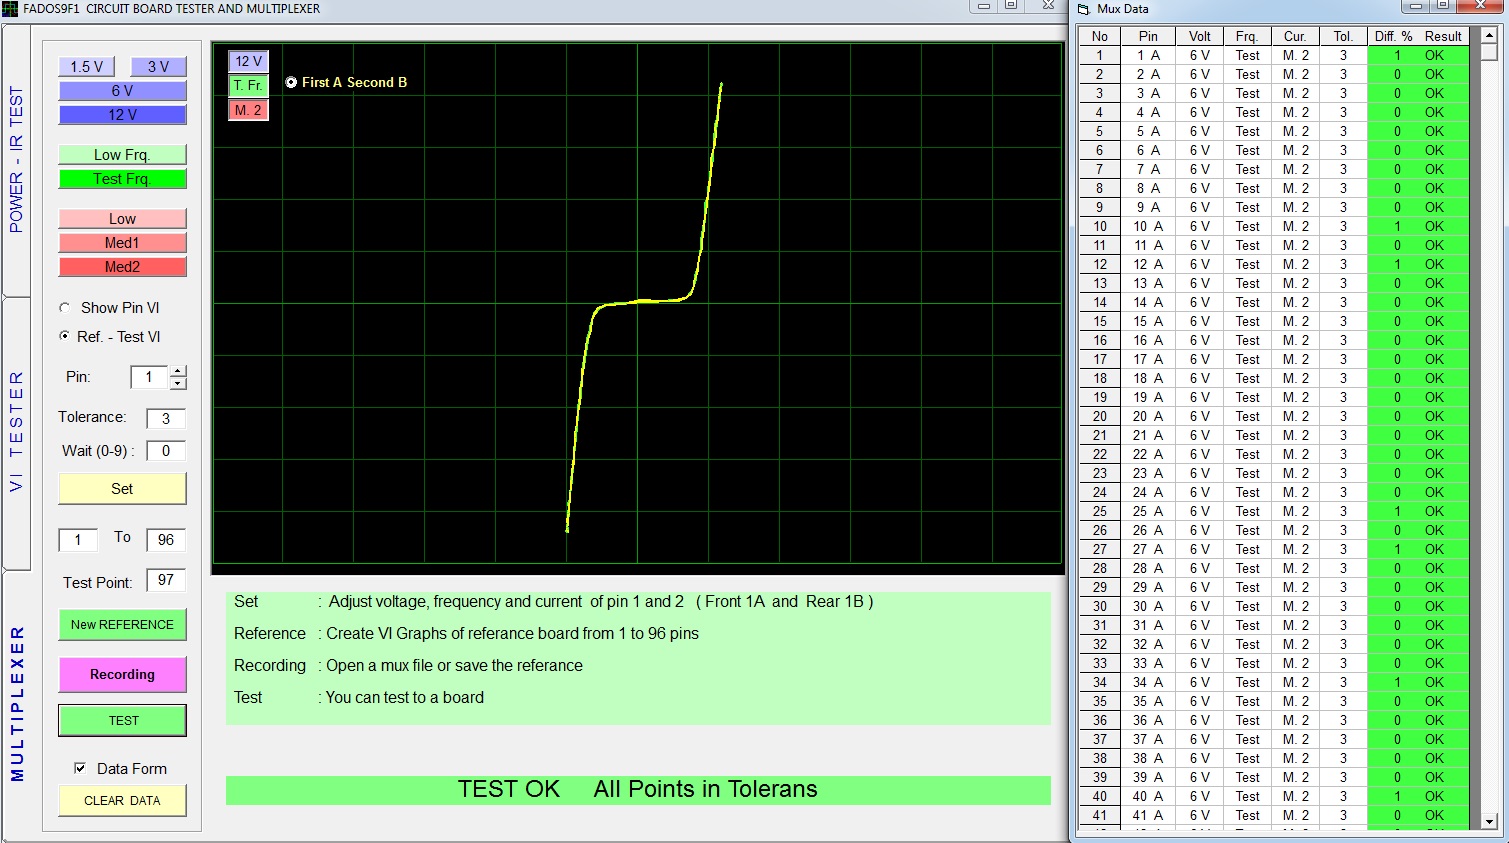
Task: Click the CLEAR DATA button
Action: pyautogui.click(x=122, y=801)
